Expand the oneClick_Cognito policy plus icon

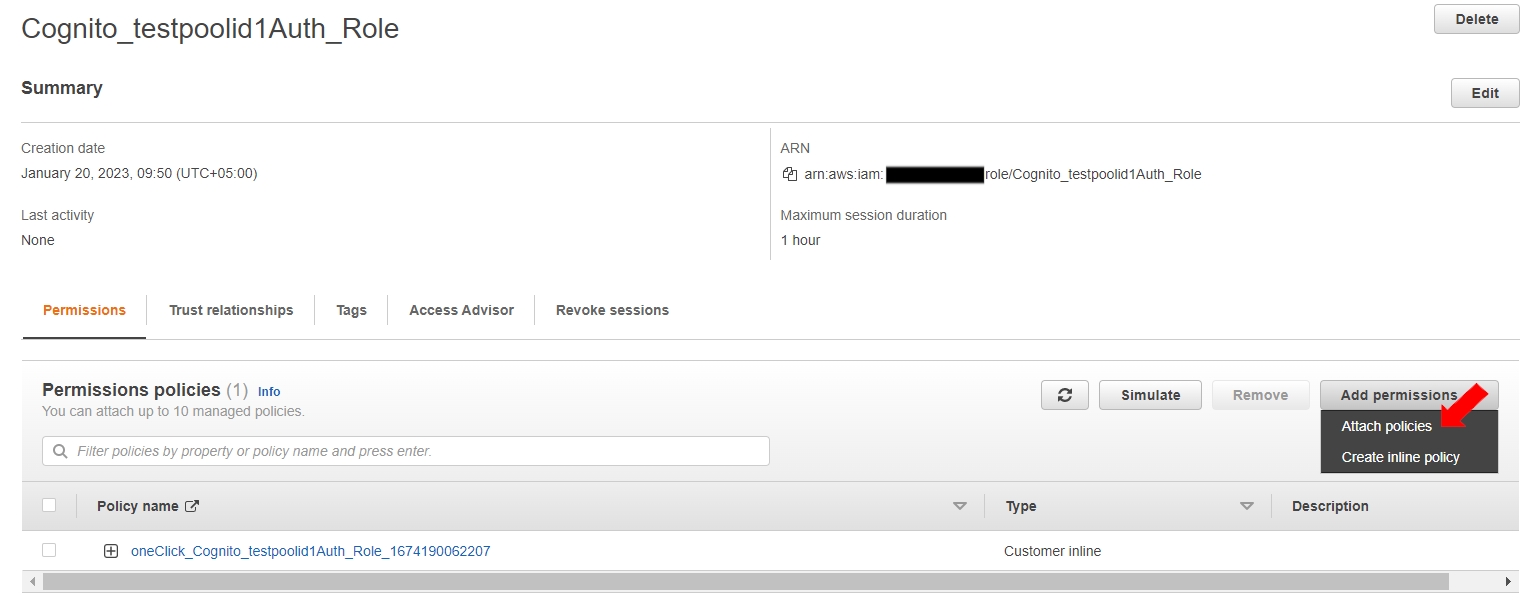point(111,551)
